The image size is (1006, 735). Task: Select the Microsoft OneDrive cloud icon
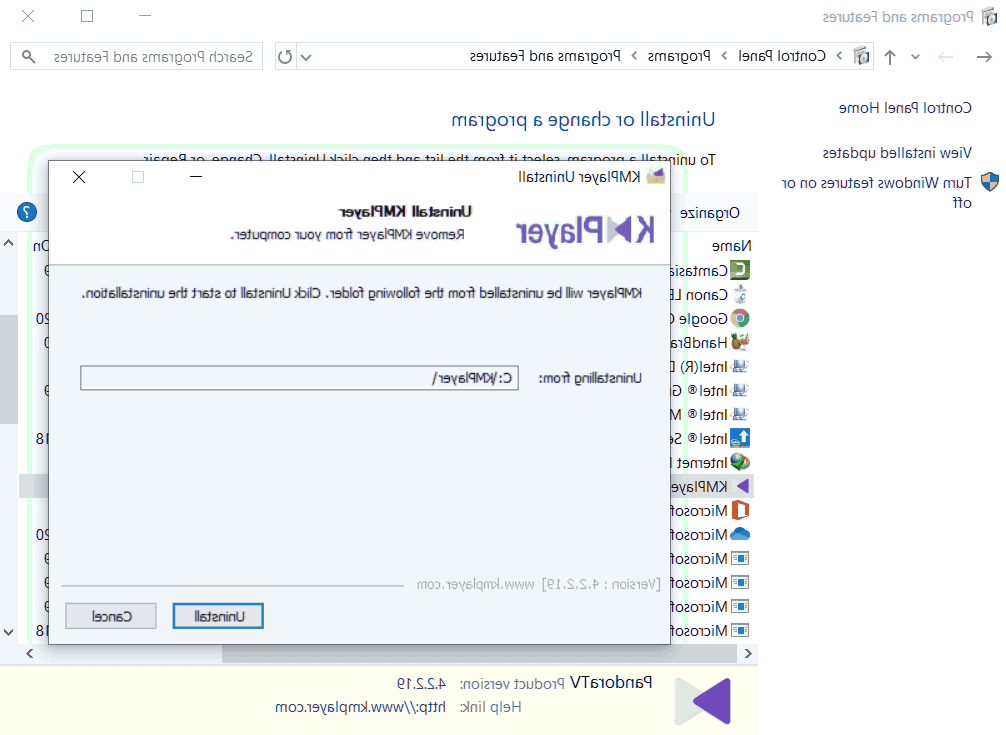pos(740,534)
